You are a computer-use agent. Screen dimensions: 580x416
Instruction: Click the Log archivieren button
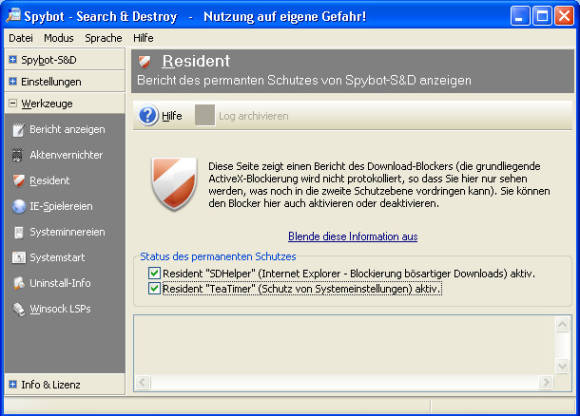point(242,116)
